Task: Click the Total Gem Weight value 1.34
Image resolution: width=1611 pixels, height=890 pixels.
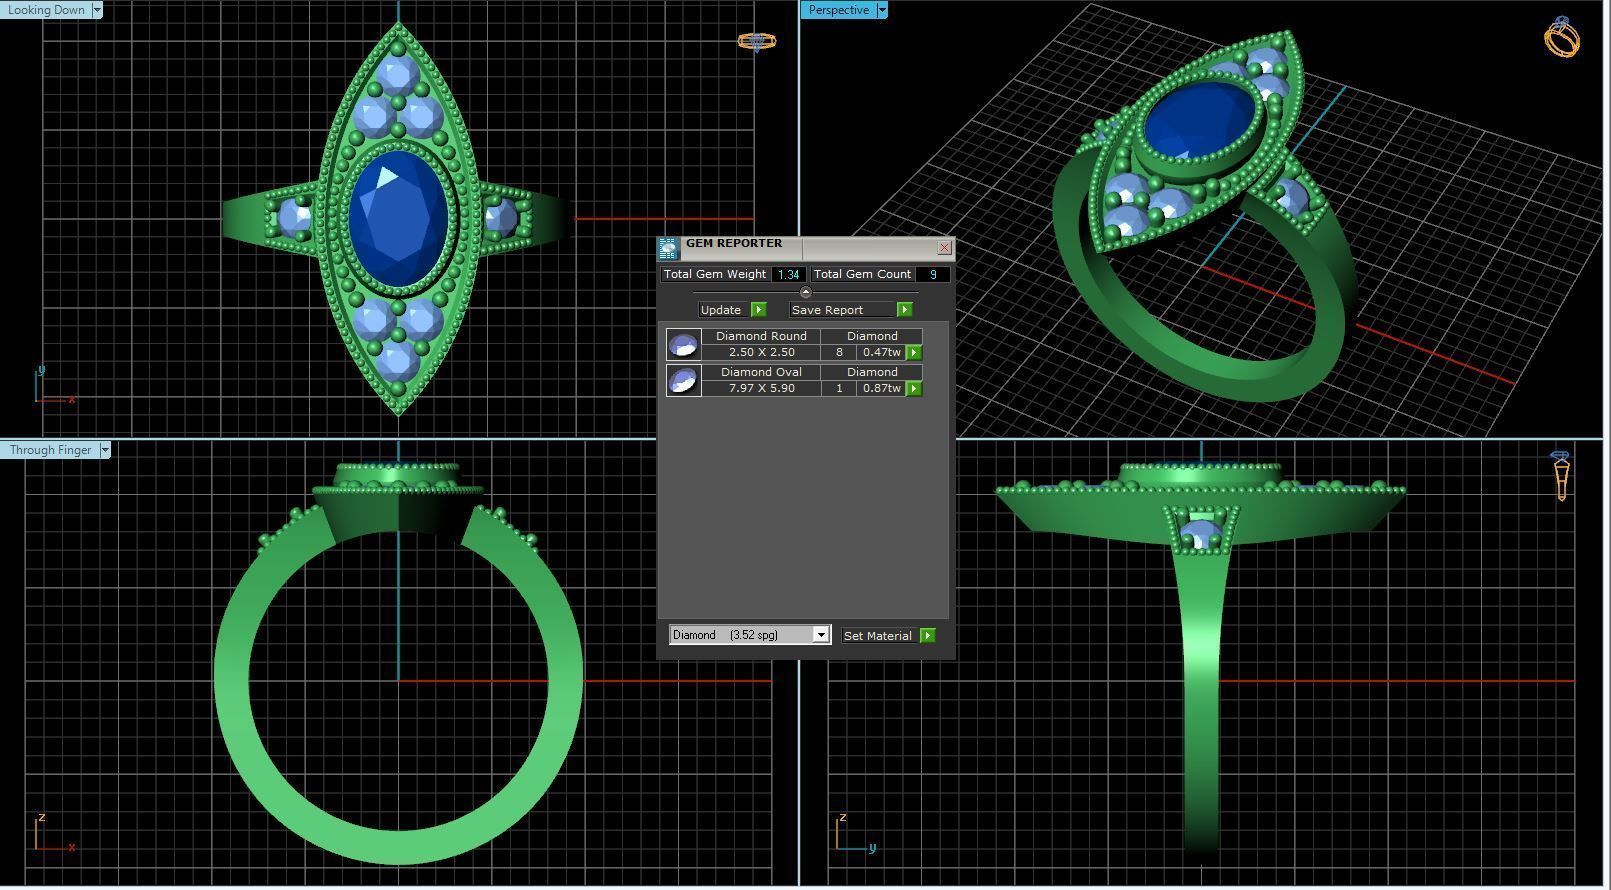Action: (x=788, y=274)
